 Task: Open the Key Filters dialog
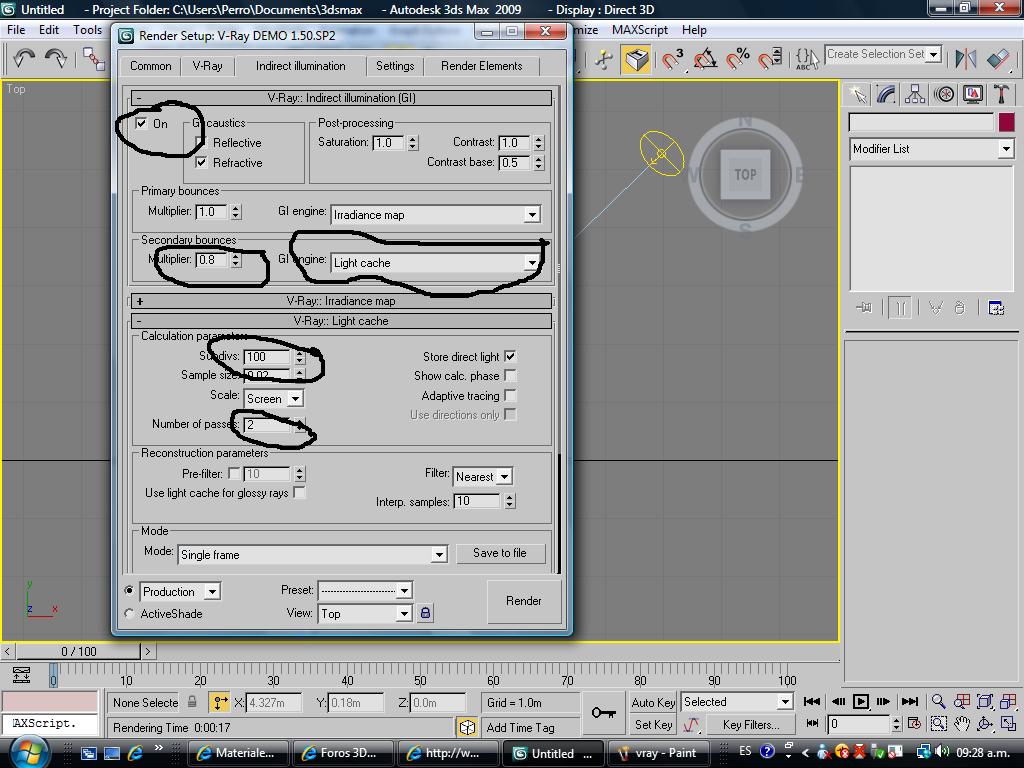[x=751, y=725]
